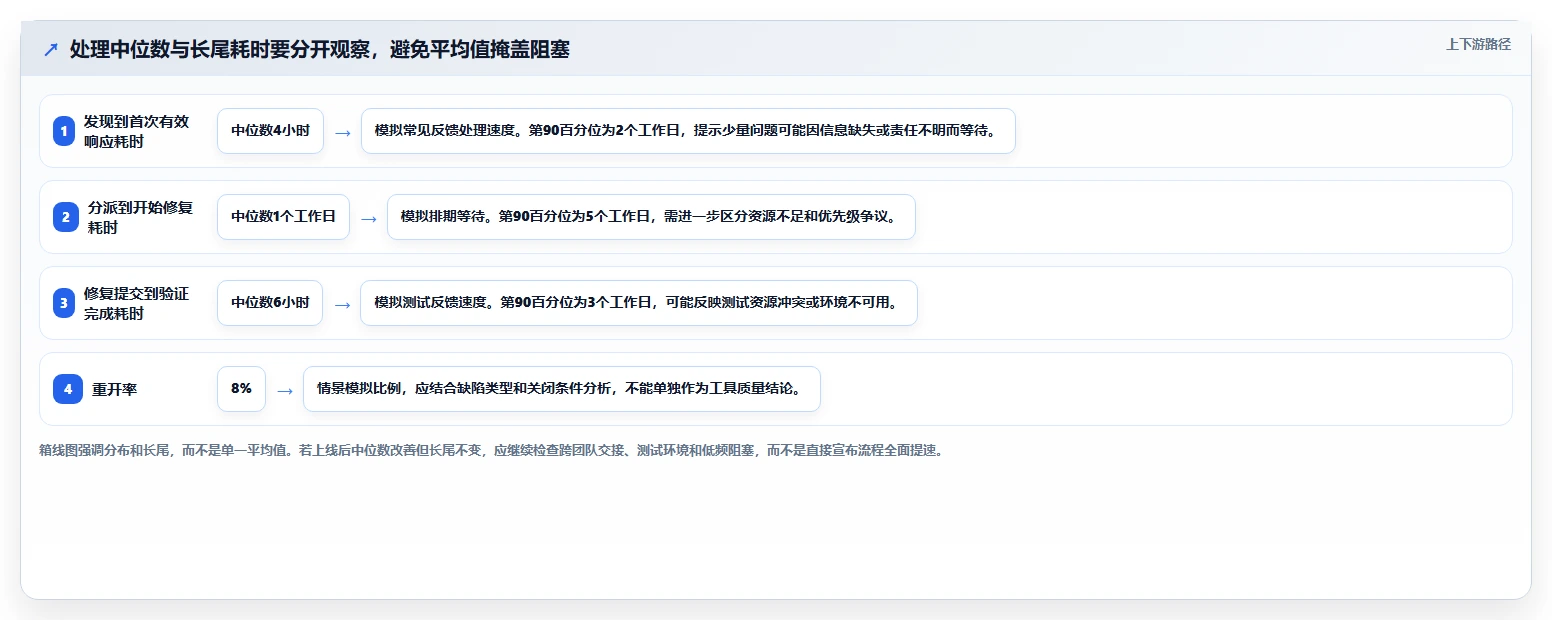The height and width of the screenshot is (620, 1552).
Task: Click the description 情景模拟比例
Action: (x=561, y=389)
